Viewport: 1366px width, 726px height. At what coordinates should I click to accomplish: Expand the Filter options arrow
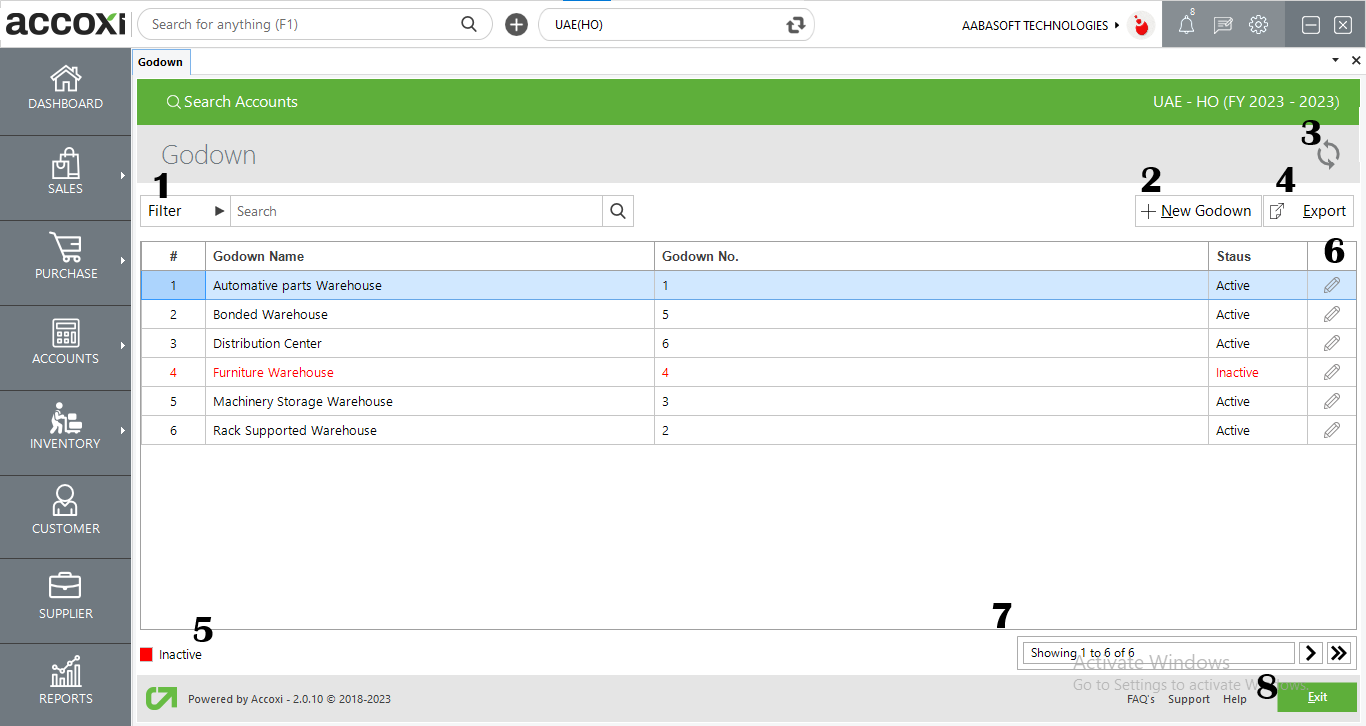[218, 210]
